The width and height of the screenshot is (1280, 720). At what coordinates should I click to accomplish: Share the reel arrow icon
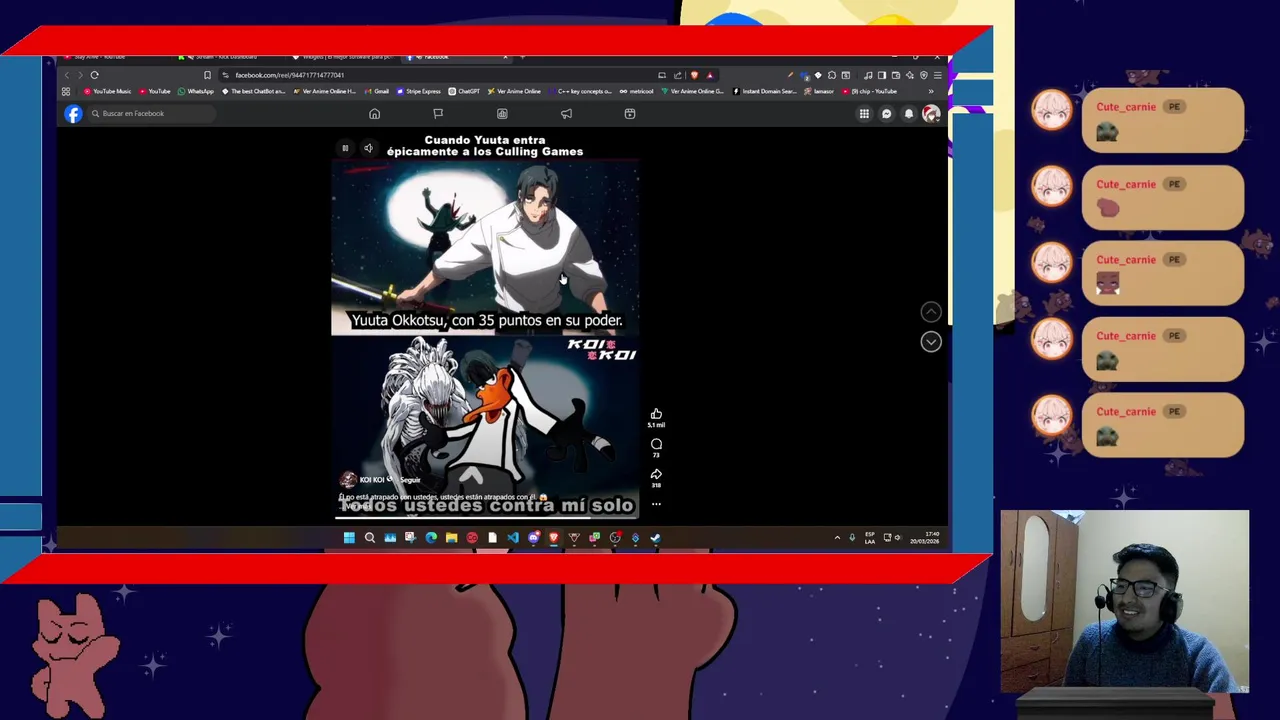click(656, 475)
